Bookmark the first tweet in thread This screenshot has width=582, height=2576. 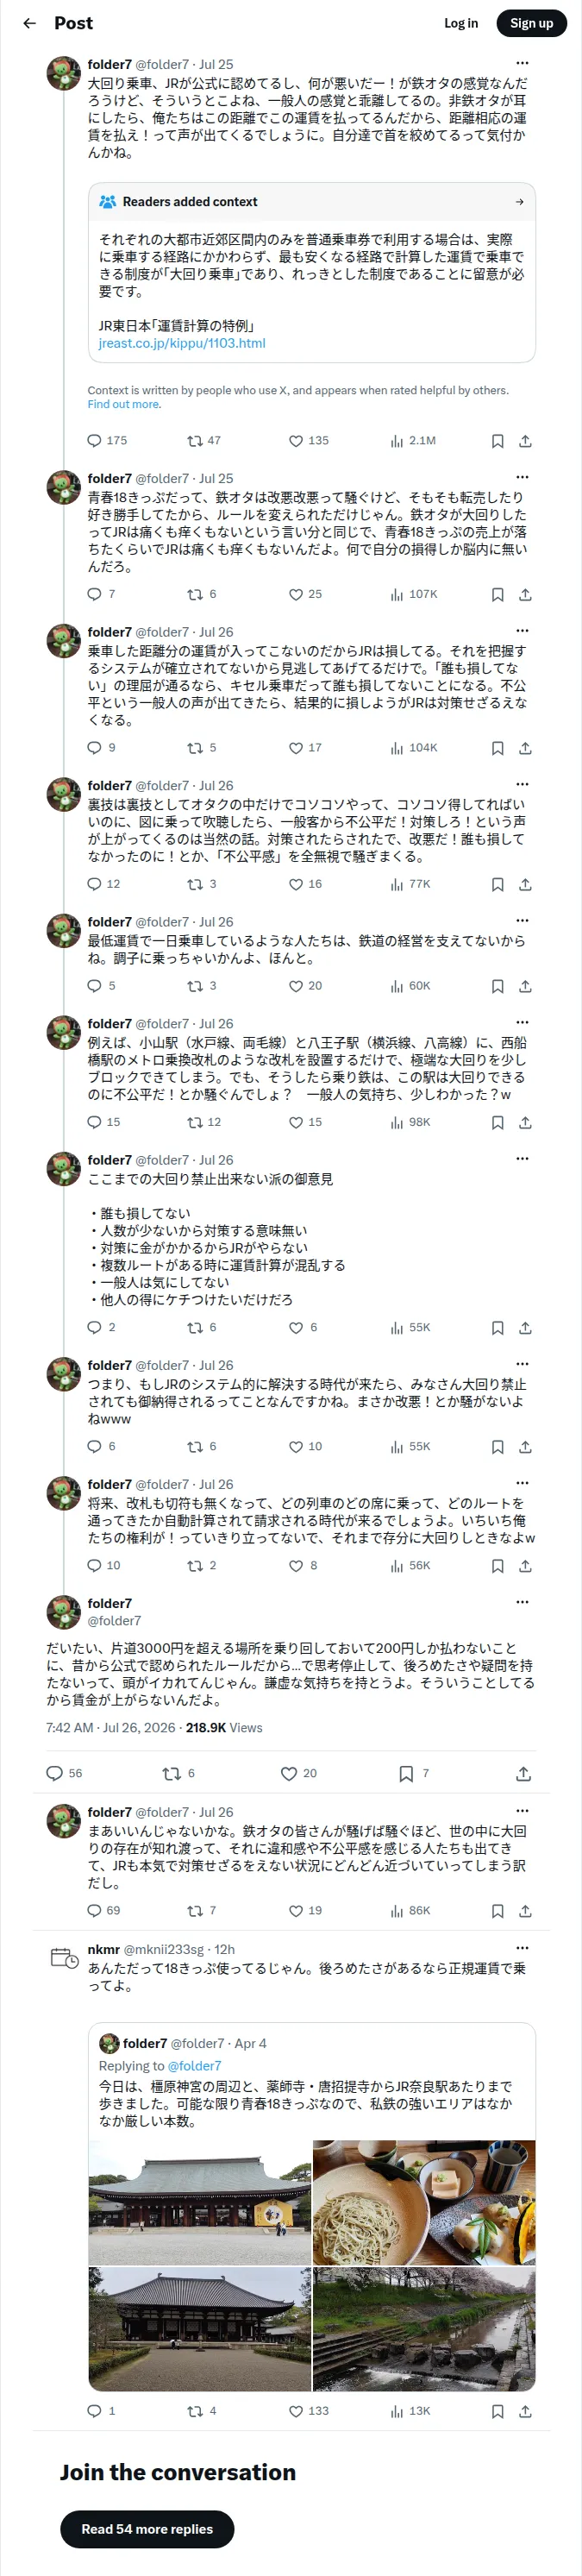pos(497,441)
